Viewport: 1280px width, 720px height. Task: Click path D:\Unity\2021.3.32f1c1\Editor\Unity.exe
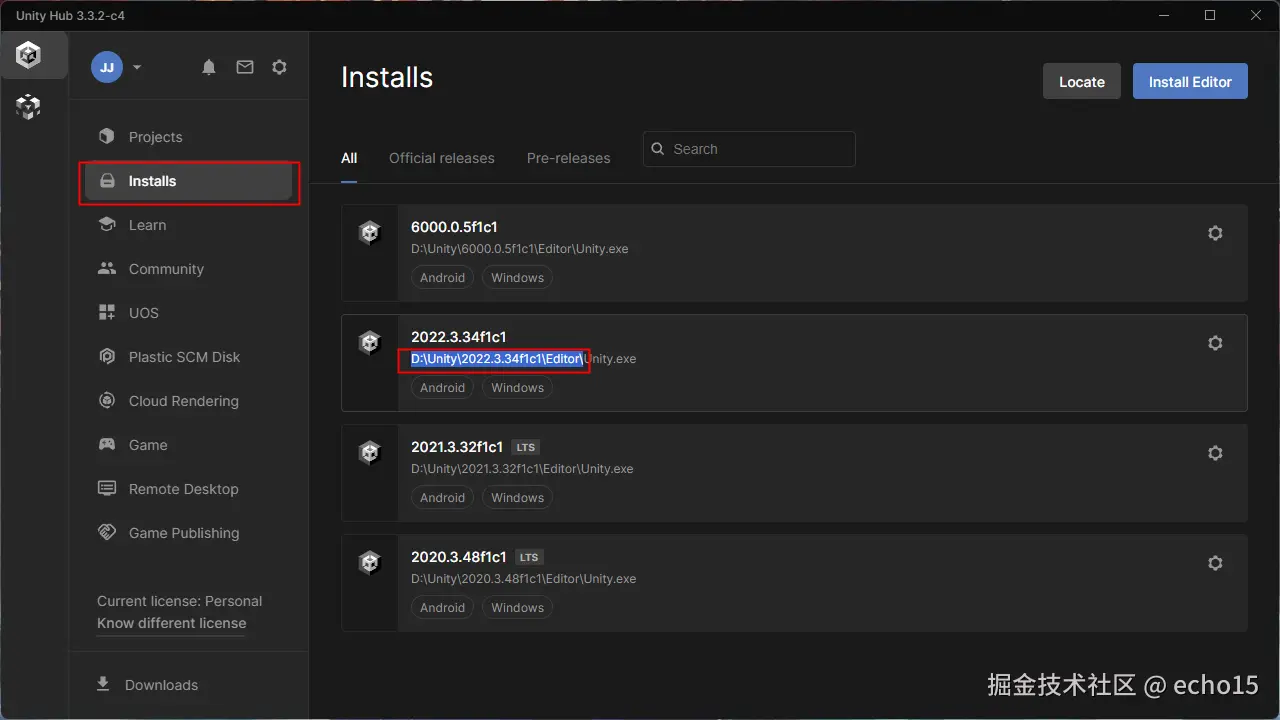coord(522,469)
